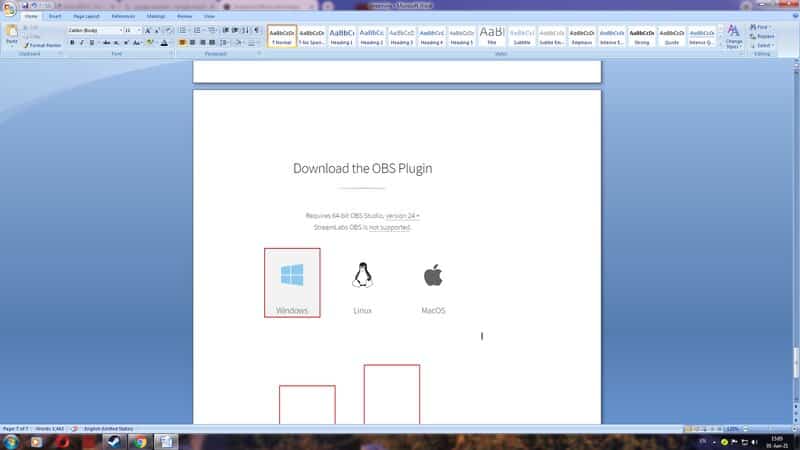The width and height of the screenshot is (800, 450).
Task: Click Clear Formatting icon
Action: tap(169, 30)
